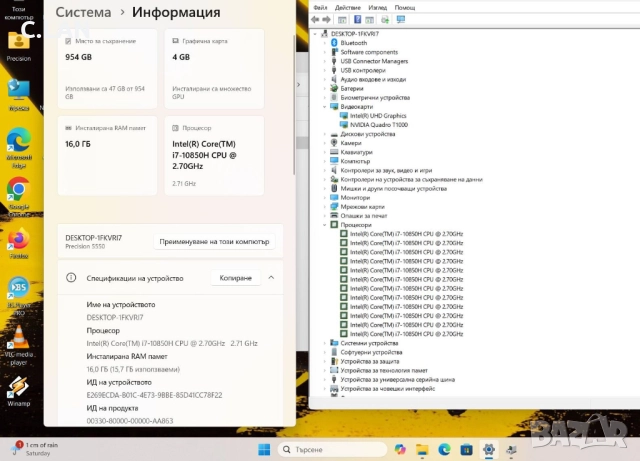Open Copilot from the taskbar

(400, 449)
